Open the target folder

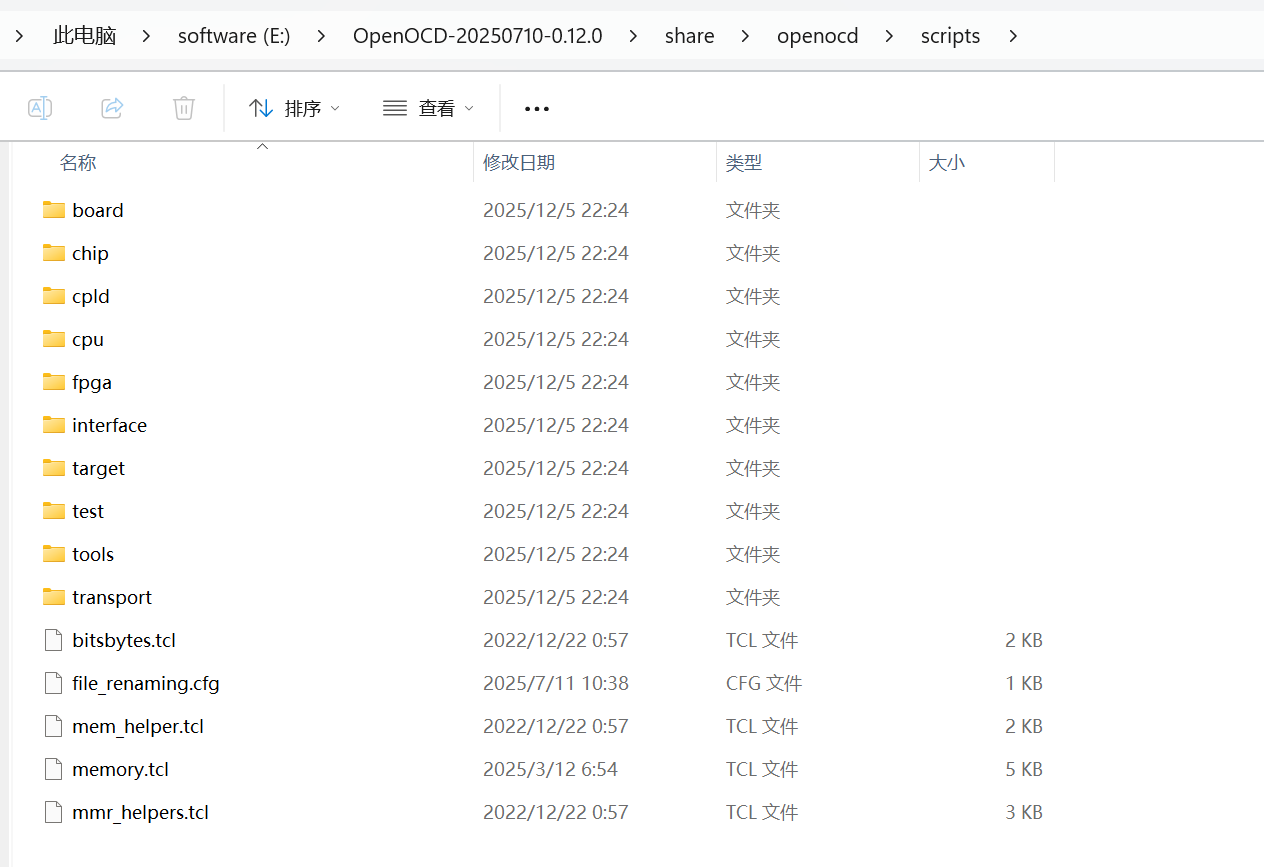[x=98, y=467]
